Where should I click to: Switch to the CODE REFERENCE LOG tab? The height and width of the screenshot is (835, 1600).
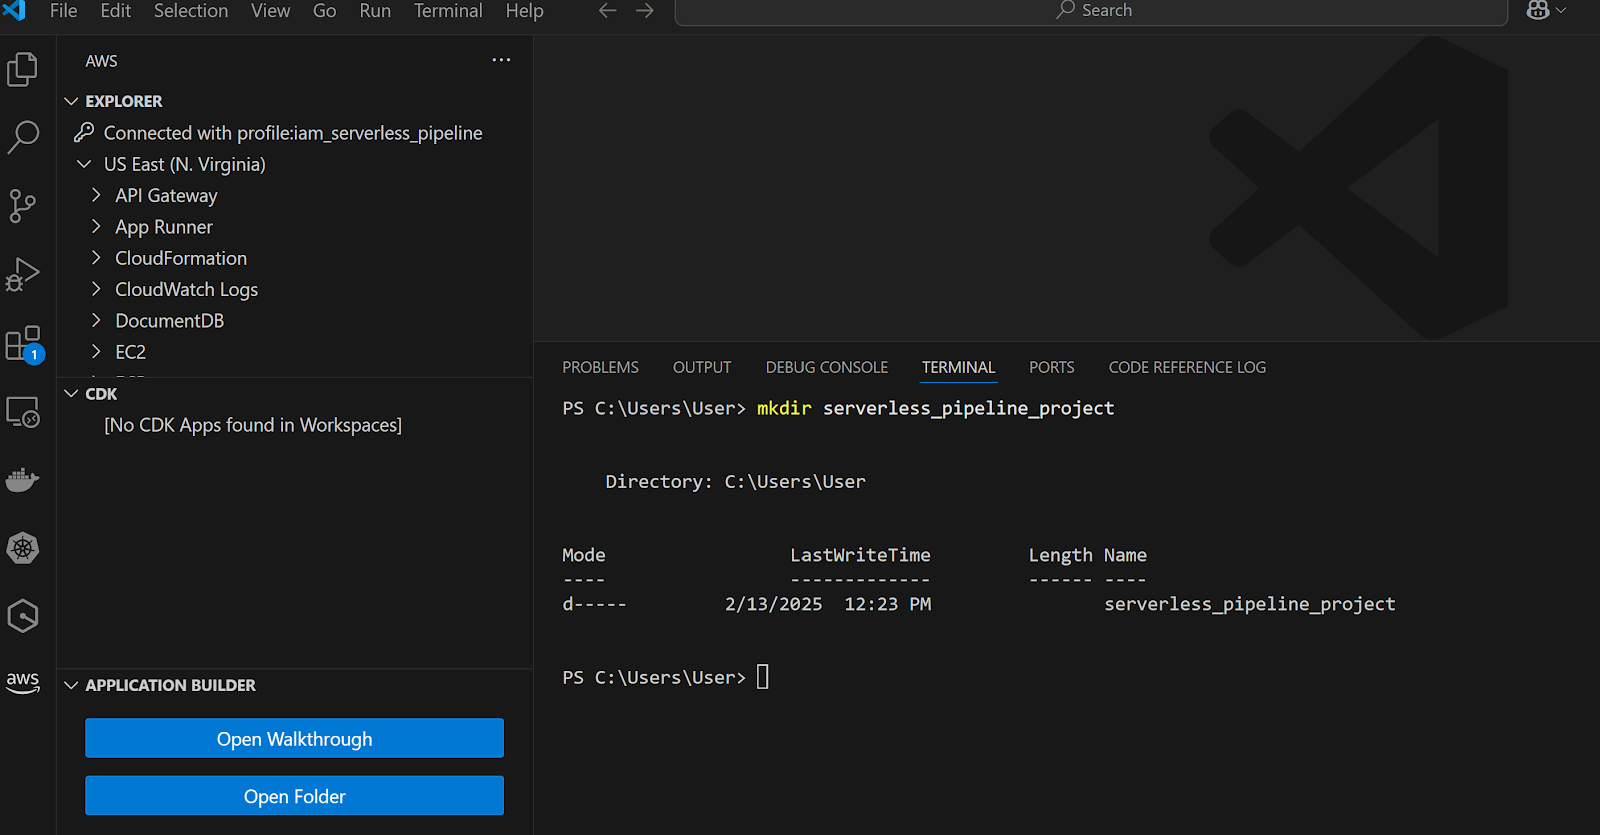tap(1187, 367)
